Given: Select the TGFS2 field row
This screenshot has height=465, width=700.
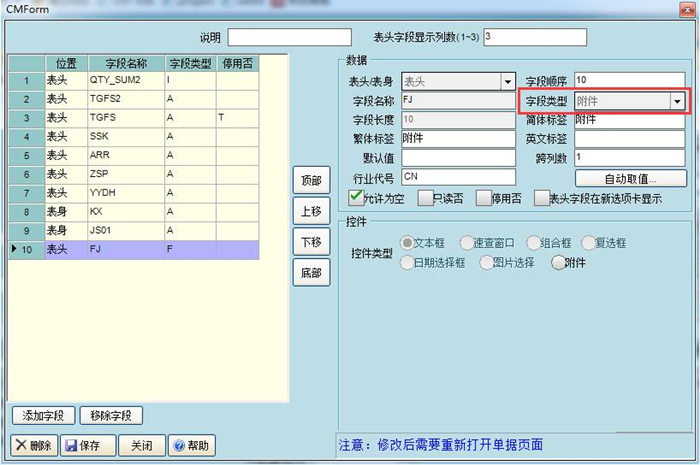Looking at the screenshot, I should pyautogui.click(x=134, y=99).
